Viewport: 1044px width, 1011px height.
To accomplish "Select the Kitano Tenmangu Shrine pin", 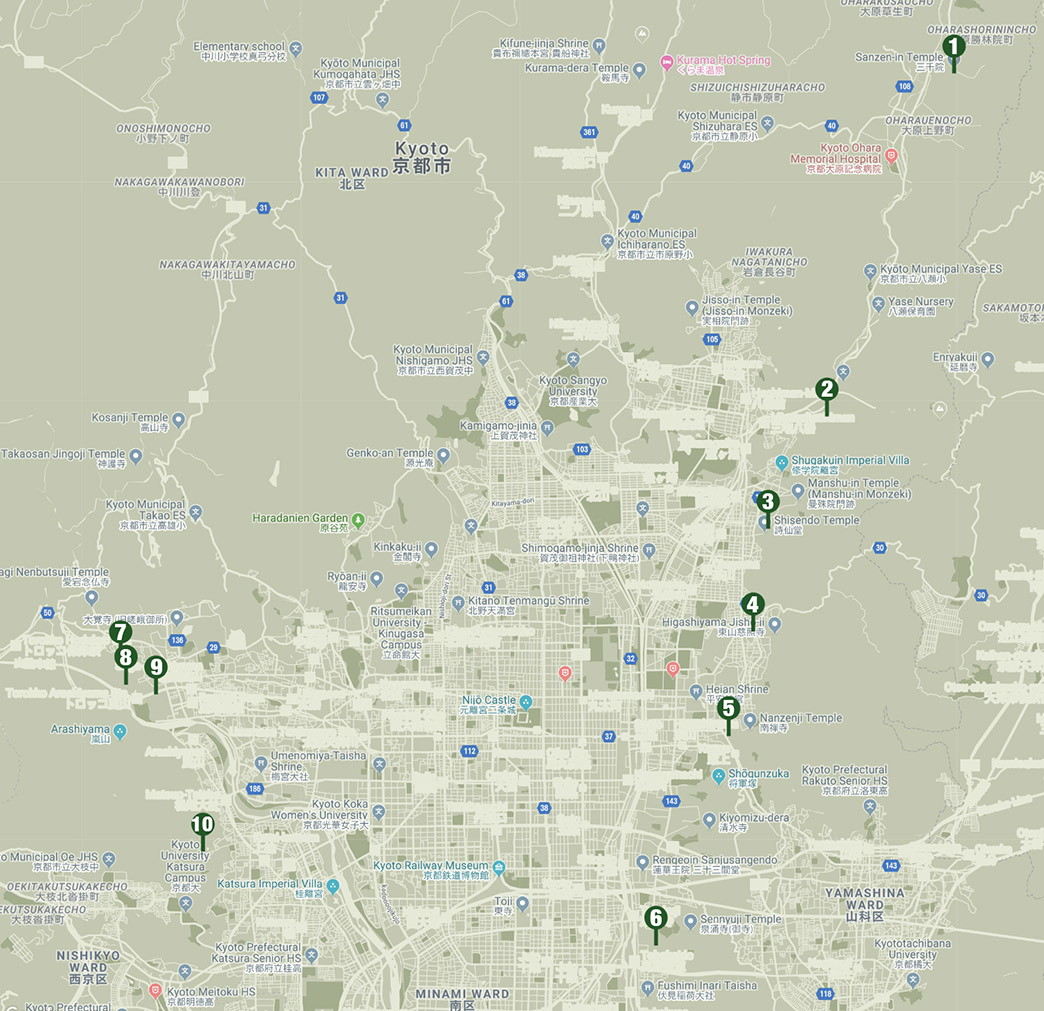I will coord(458,603).
